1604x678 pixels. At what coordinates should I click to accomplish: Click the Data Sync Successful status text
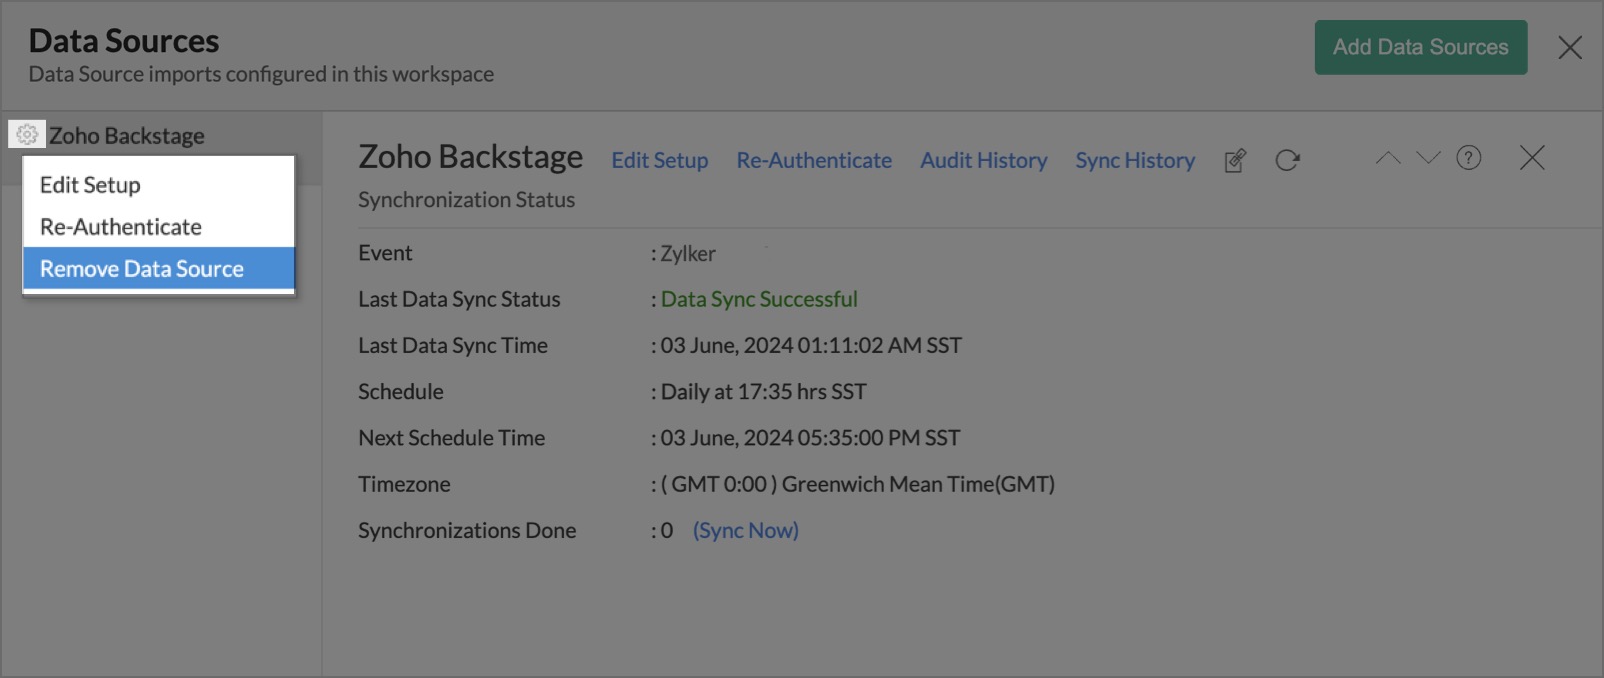759,299
